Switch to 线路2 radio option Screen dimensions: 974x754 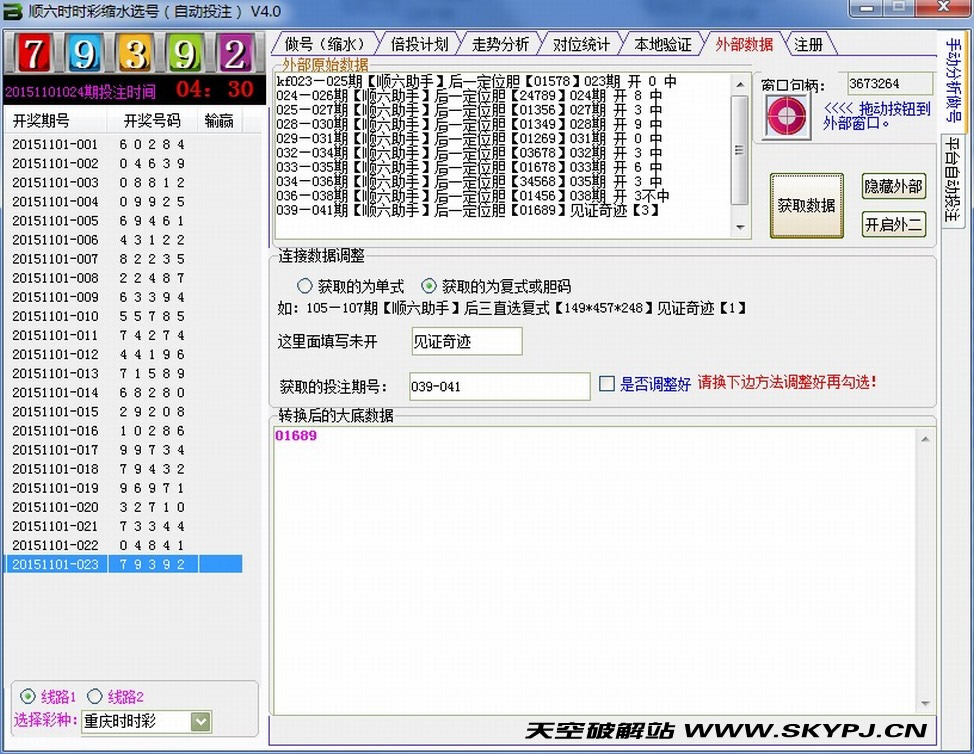tap(95, 696)
